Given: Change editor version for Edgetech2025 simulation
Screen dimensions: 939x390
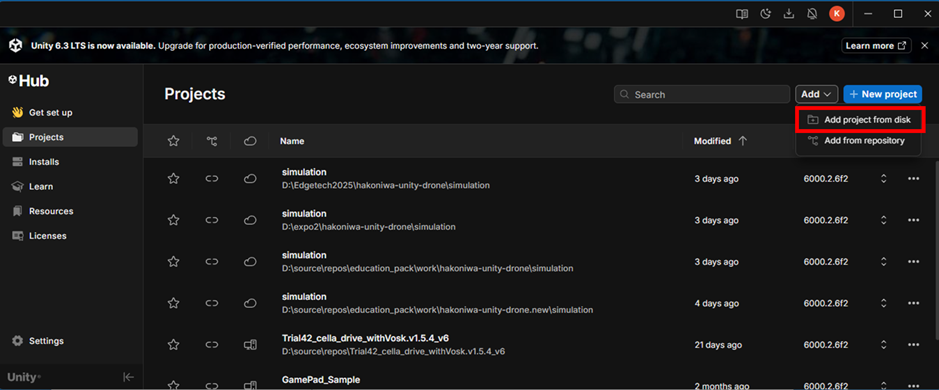Looking at the screenshot, I should pyautogui.click(x=883, y=179).
